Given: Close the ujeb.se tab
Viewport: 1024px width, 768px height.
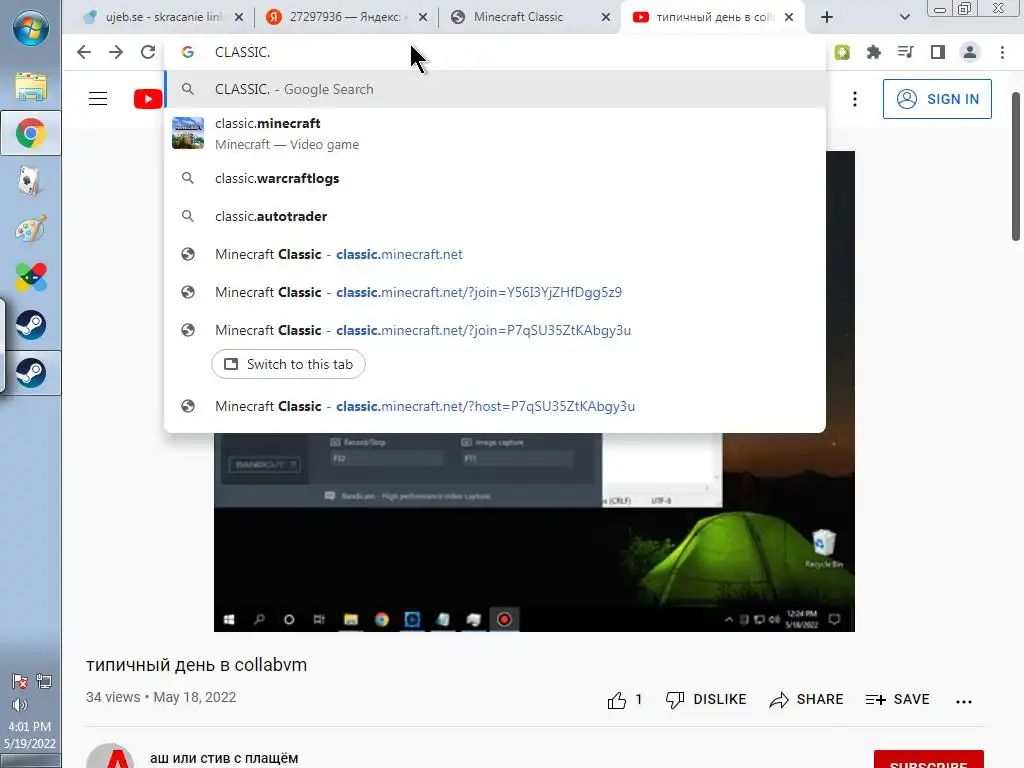Looking at the screenshot, I should (239, 18).
